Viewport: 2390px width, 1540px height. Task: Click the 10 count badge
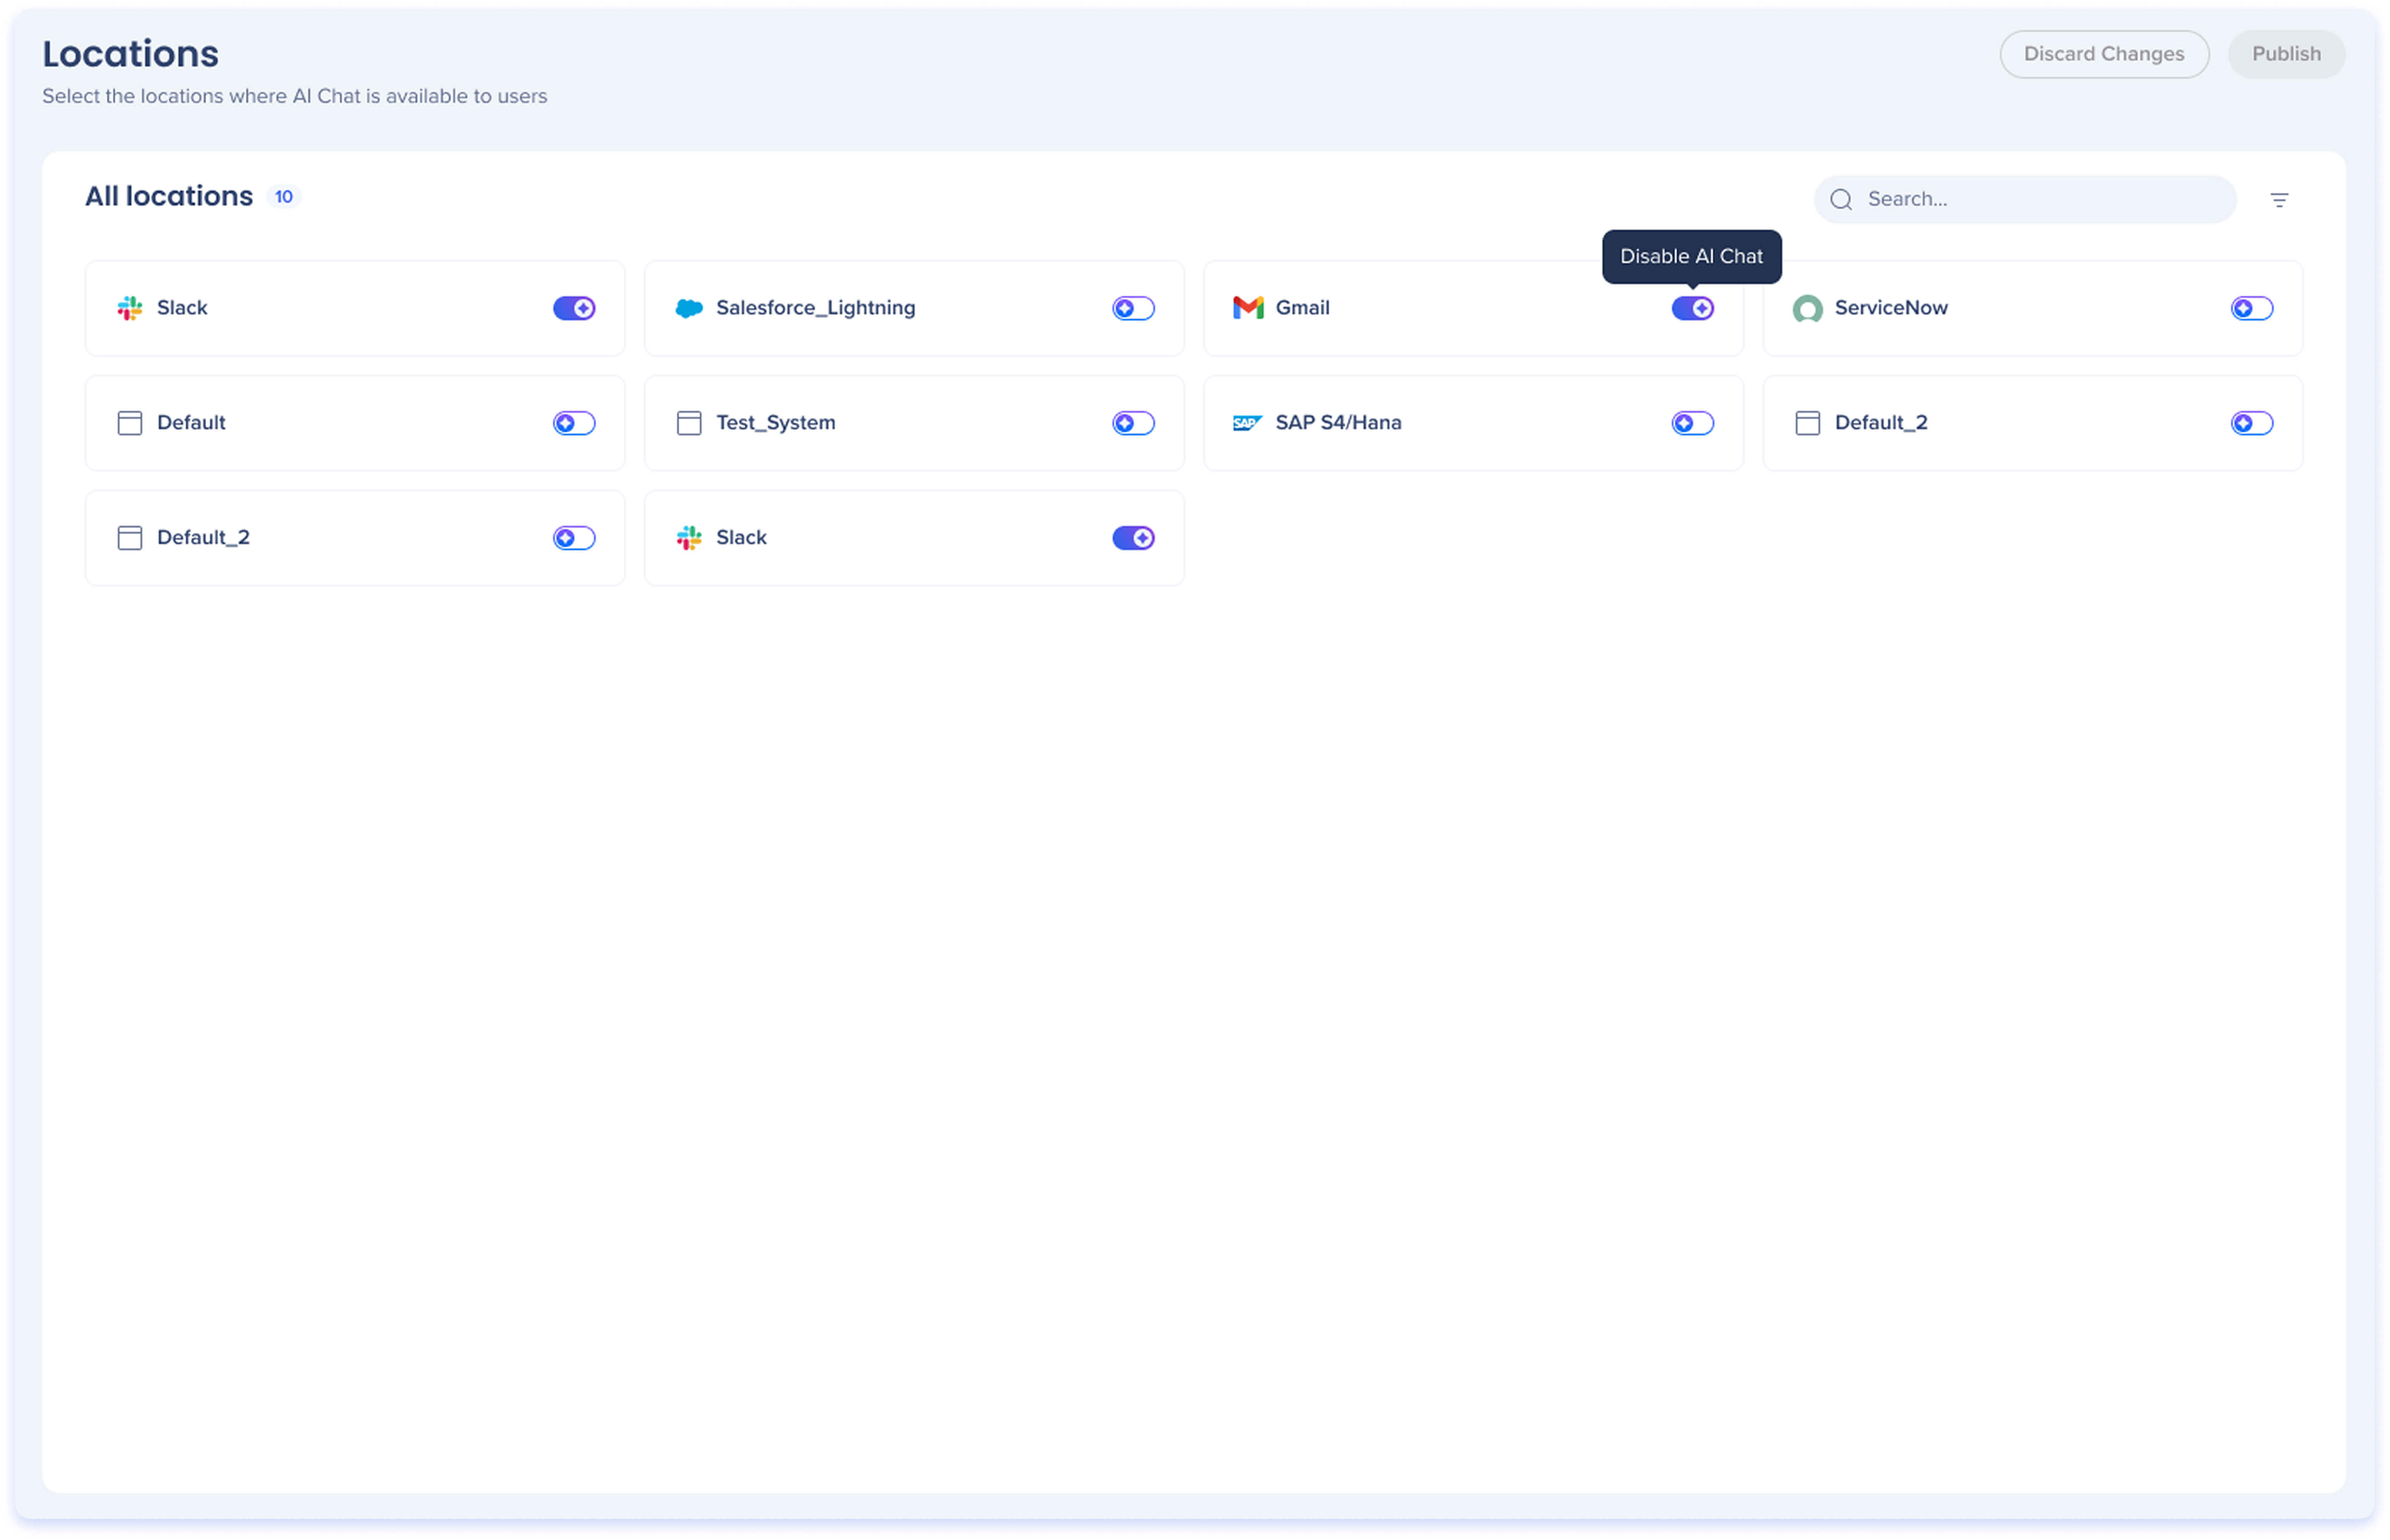[284, 197]
